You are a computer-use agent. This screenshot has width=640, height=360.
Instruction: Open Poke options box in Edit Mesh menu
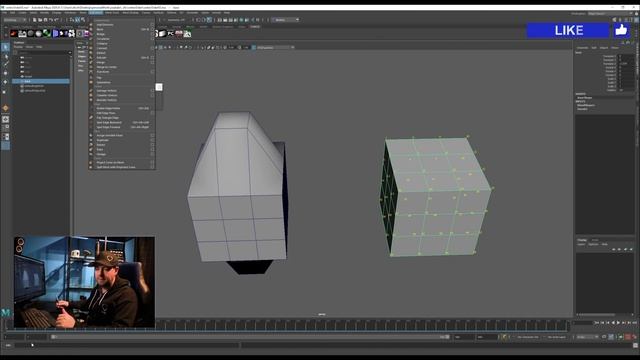(x=152, y=149)
